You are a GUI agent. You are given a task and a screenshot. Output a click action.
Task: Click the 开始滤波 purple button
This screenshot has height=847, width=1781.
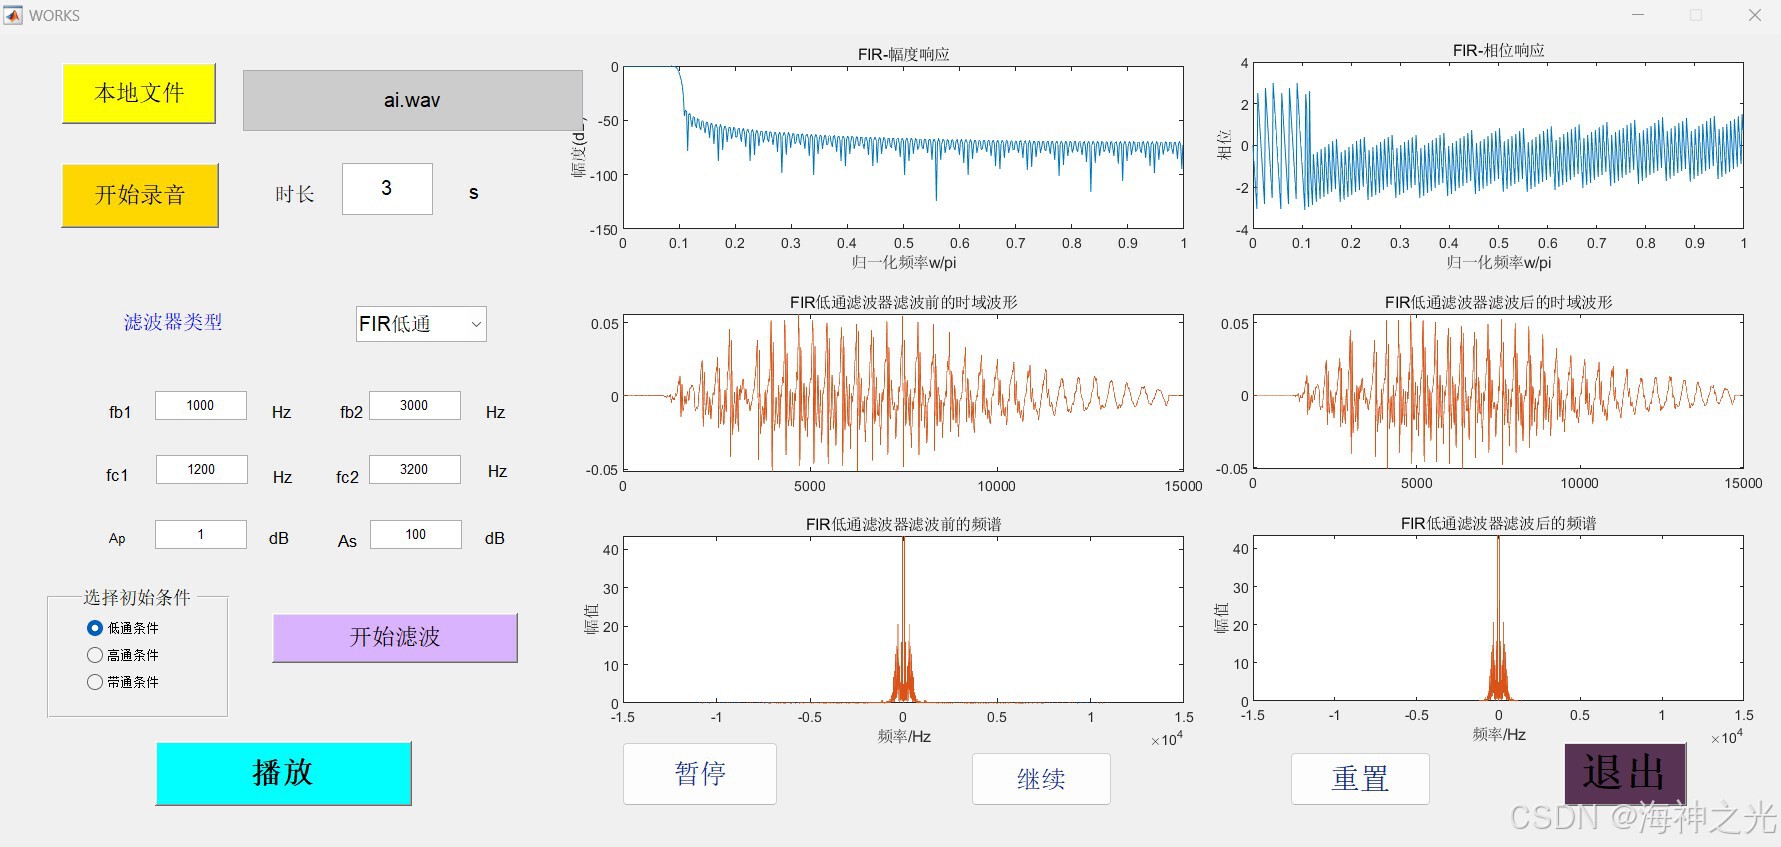(395, 637)
